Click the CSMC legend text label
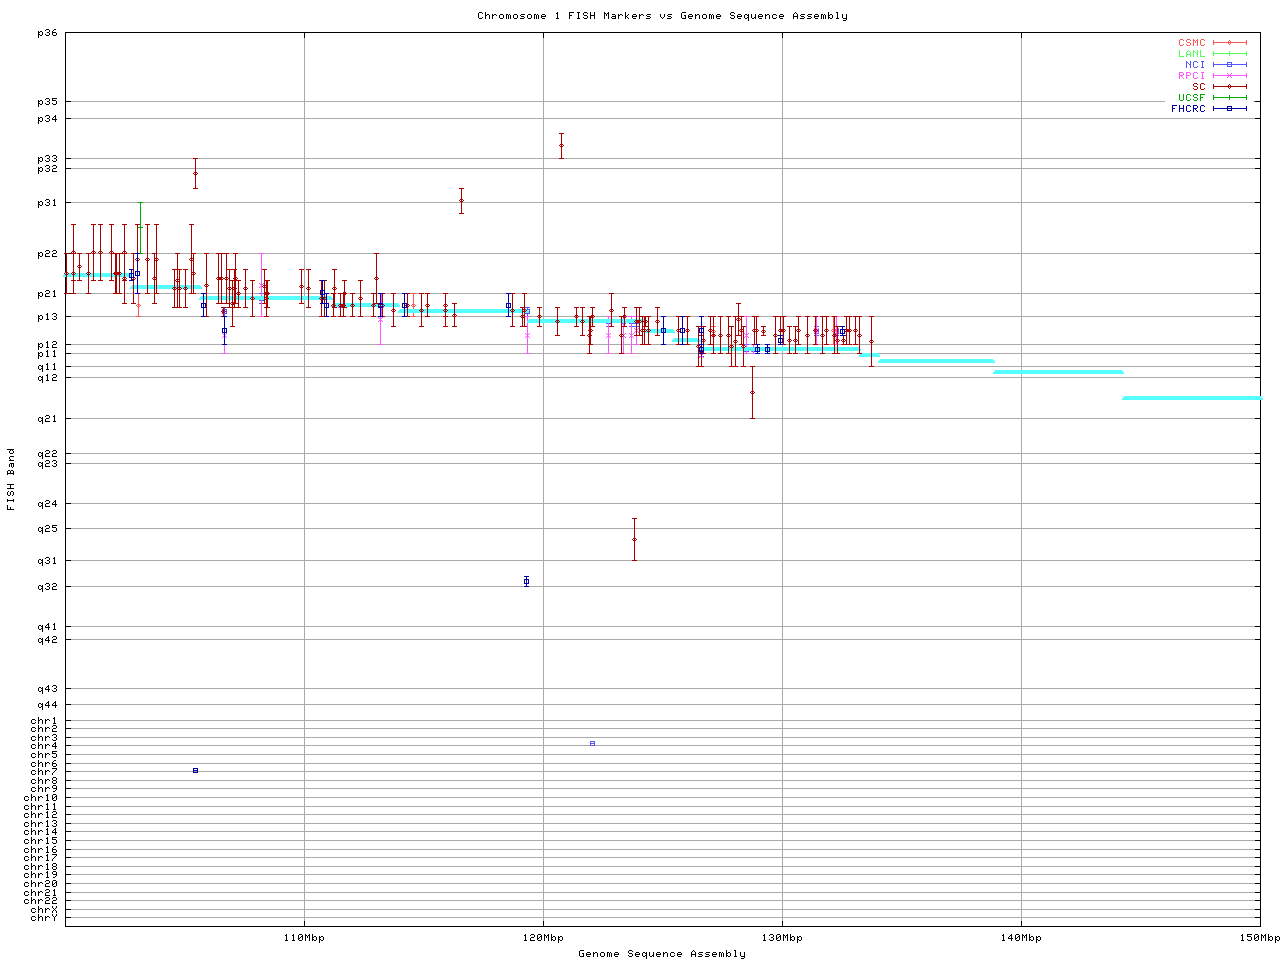 pyautogui.click(x=1191, y=43)
